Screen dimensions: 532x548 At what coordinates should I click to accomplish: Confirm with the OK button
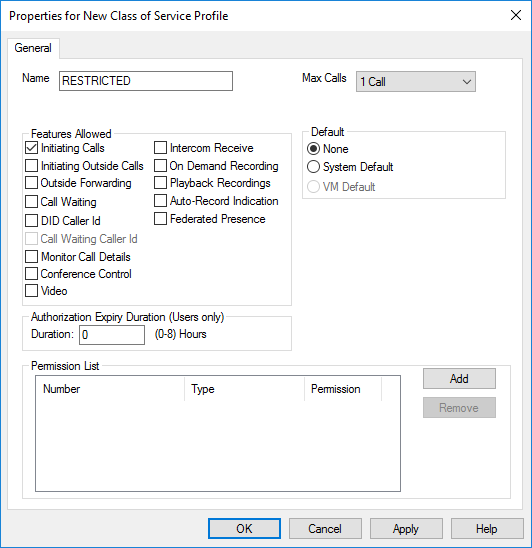244,528
